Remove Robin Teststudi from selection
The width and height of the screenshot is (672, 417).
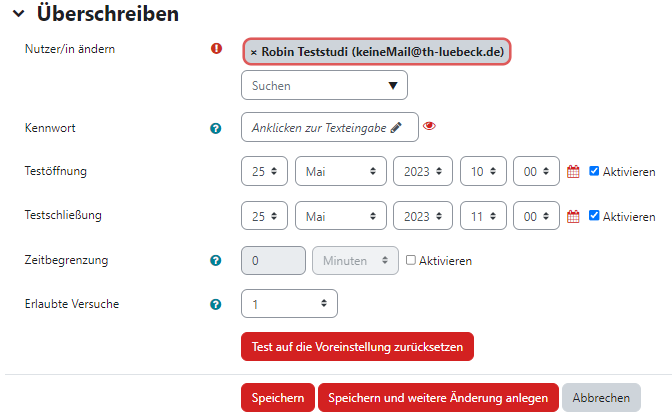coord(254,52)
